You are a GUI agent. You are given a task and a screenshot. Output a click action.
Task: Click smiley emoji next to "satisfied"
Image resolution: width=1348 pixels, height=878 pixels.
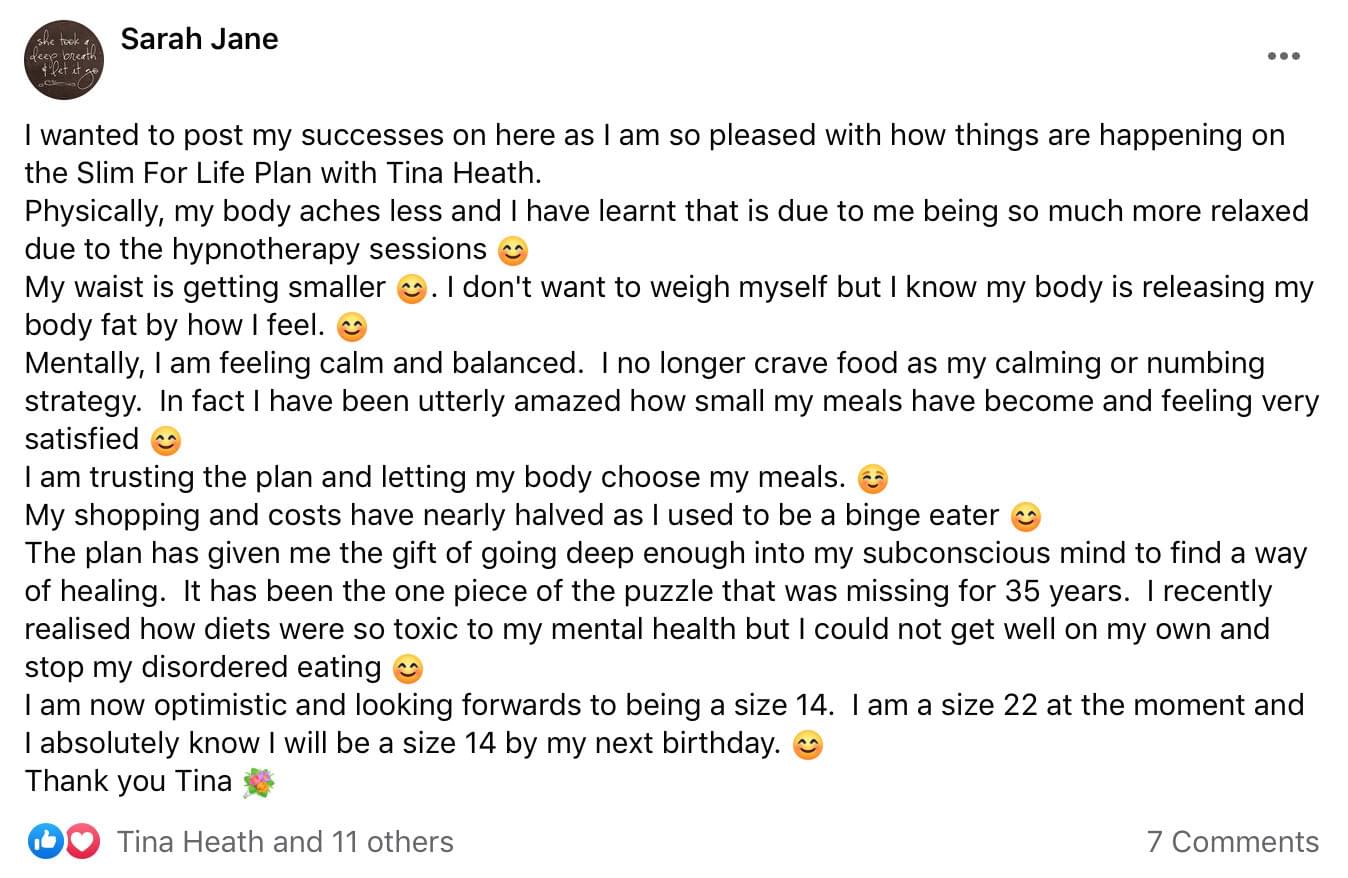click(x=165, y=440)
